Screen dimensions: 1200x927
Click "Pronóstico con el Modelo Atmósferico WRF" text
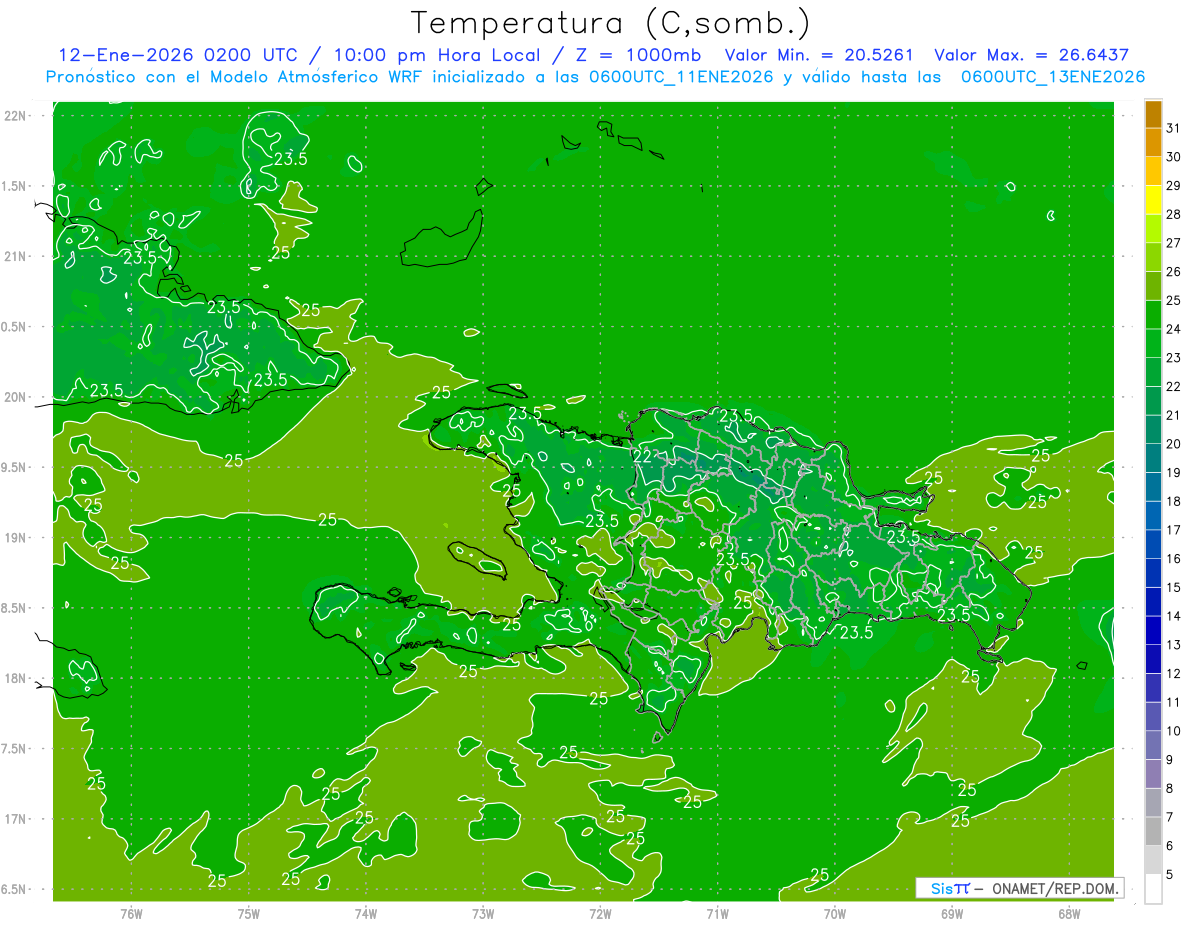point(235,77)
